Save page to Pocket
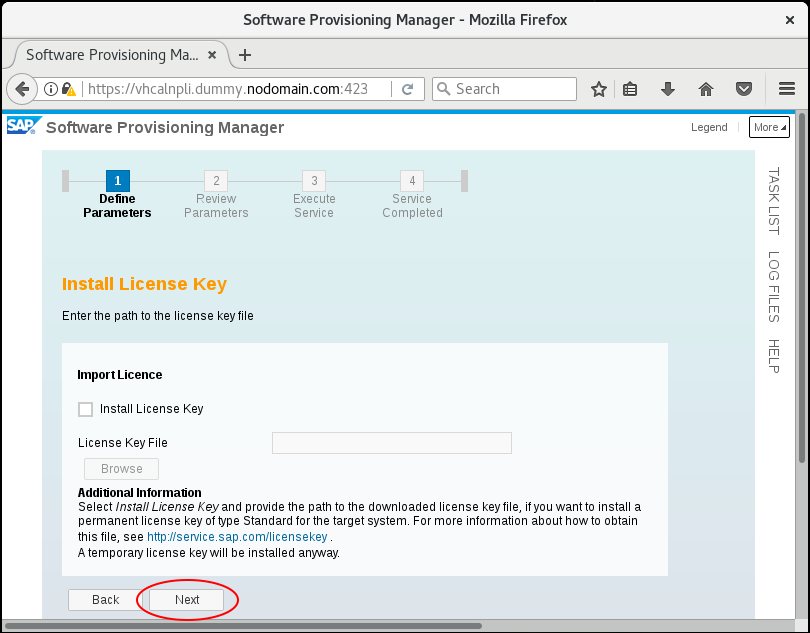Screen dimensions: 810x633 [743, 89]
